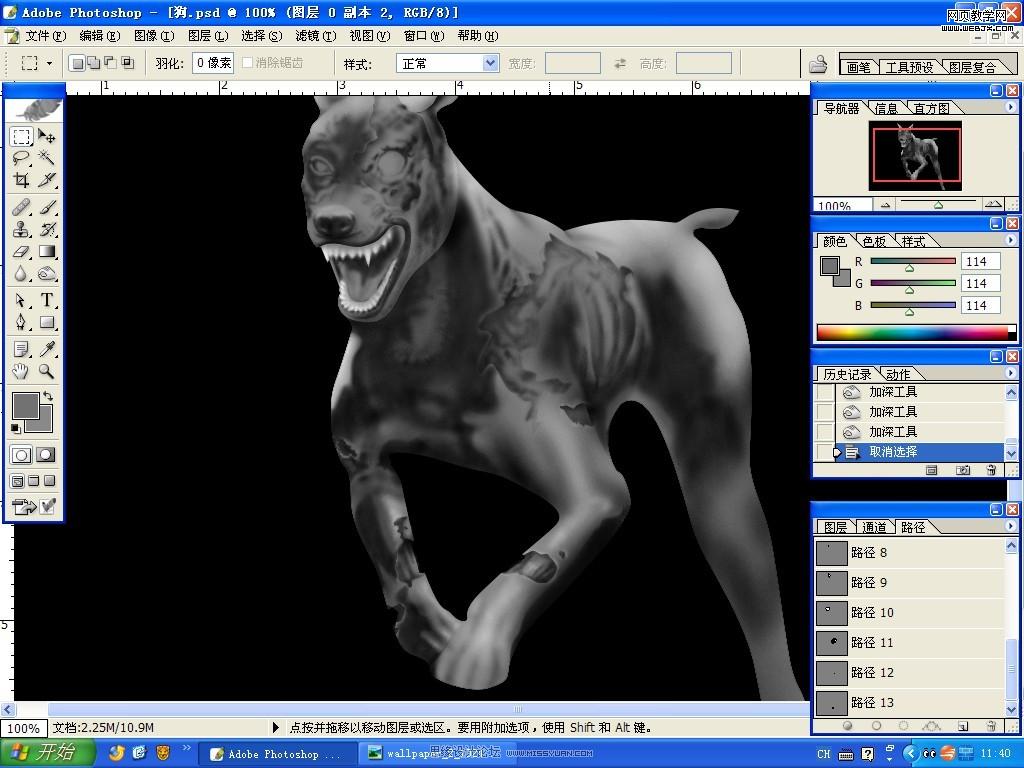This screenshot has height=768, width=1024.
Task: Select the Type tool in the toolbox
Action: point(47,301)
